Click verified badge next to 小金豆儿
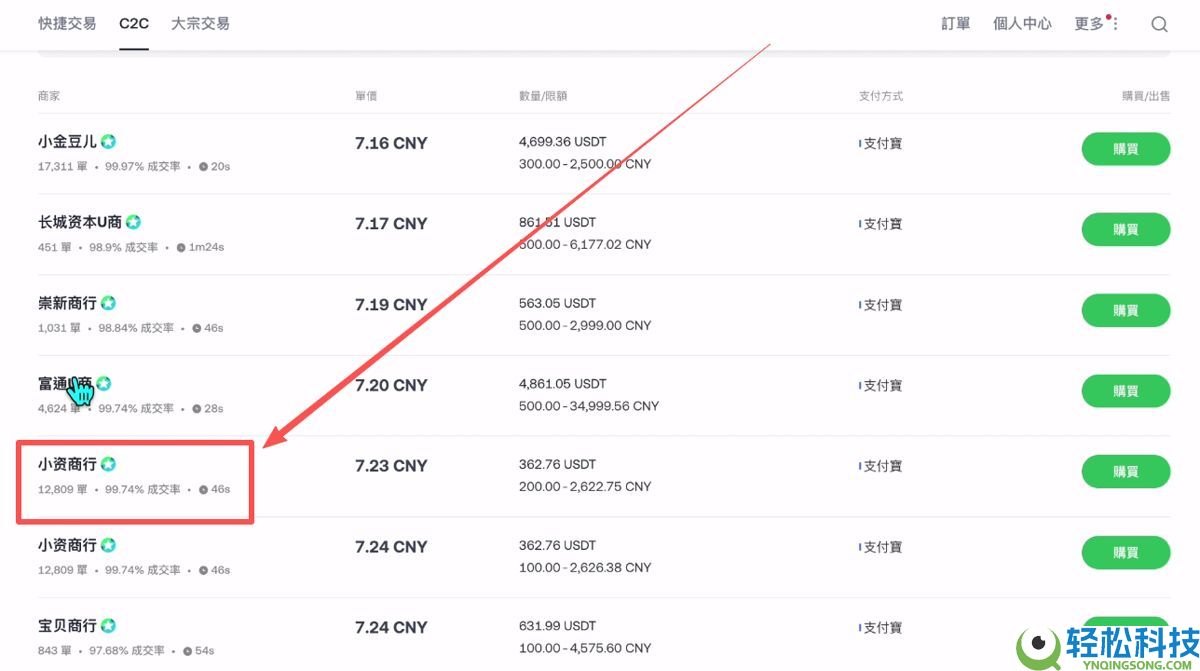The height and width of the screenshot is (671, 1200). (x=108, y=142)
